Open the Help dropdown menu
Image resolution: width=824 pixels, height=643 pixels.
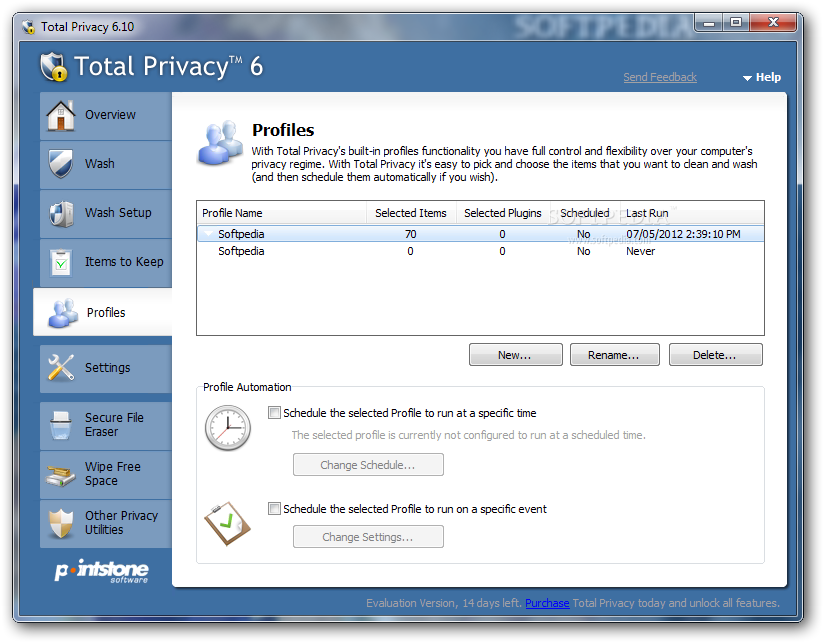(x=762, y=77)
